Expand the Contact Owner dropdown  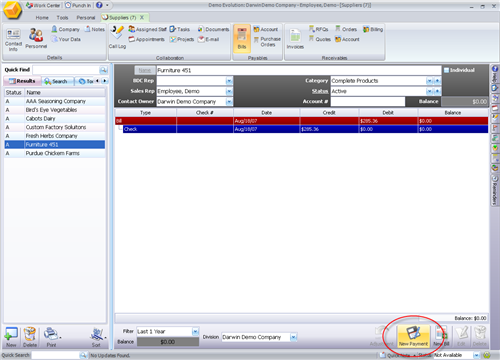[x=229, y=101]
